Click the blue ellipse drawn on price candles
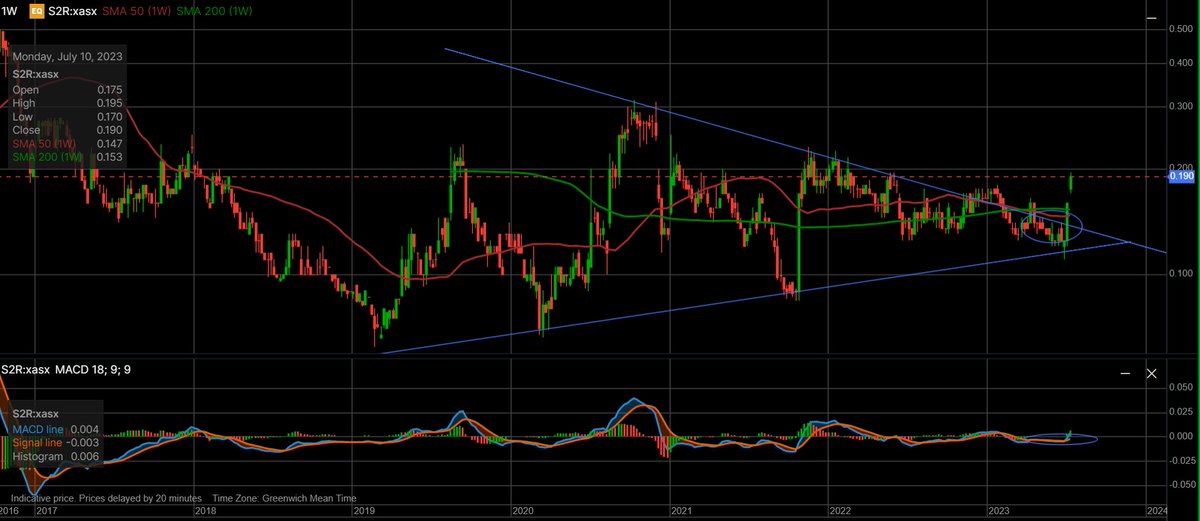This screenshot has height=521, width=1200. 1052,226
